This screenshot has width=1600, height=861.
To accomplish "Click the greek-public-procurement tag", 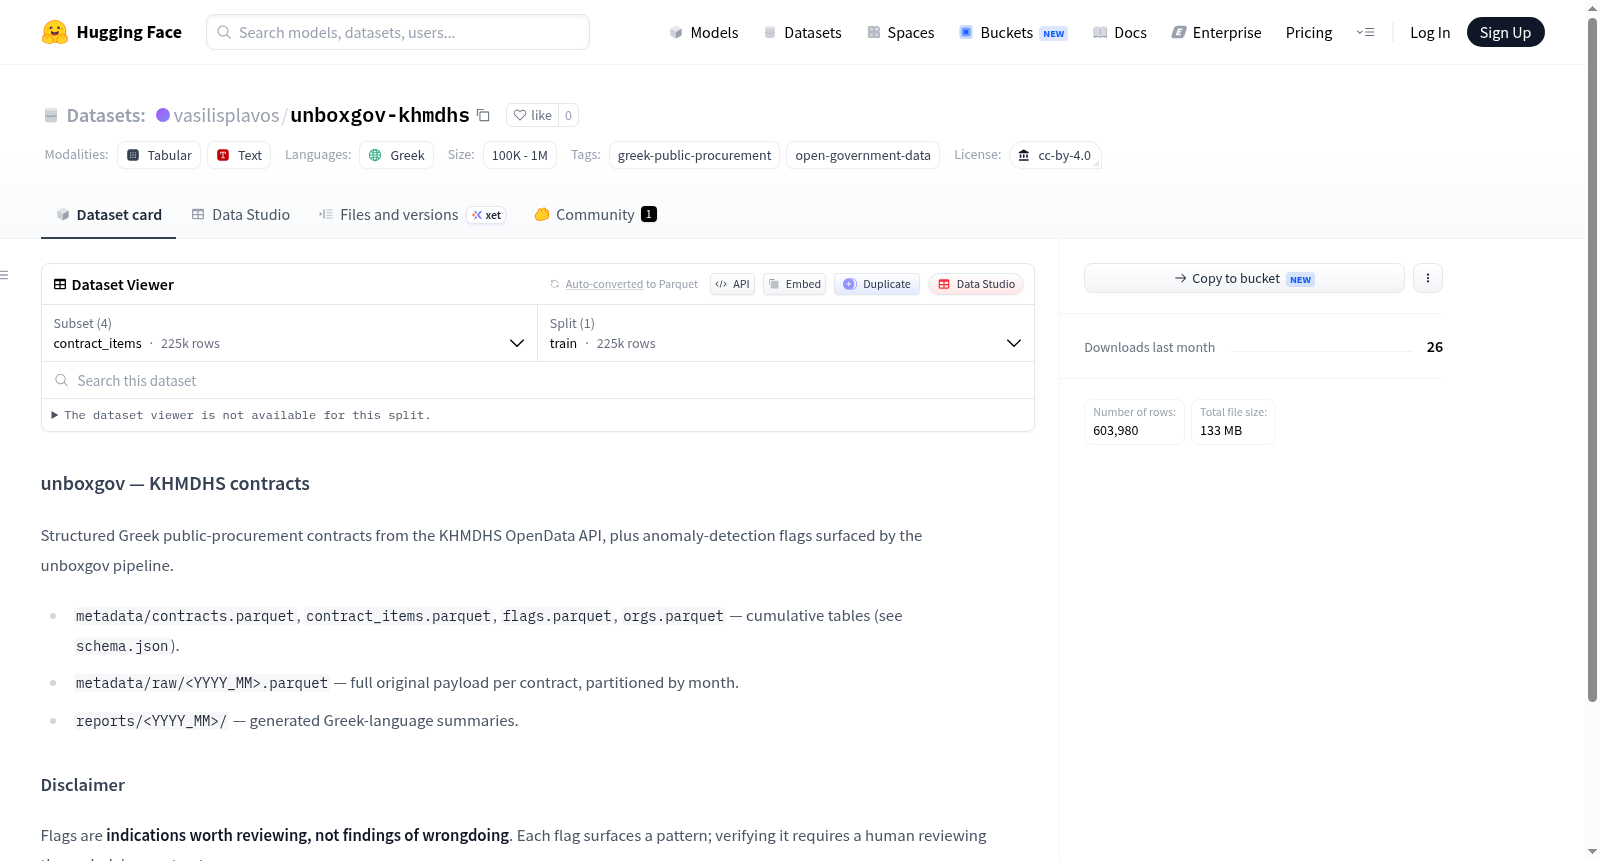I will 694,155.
